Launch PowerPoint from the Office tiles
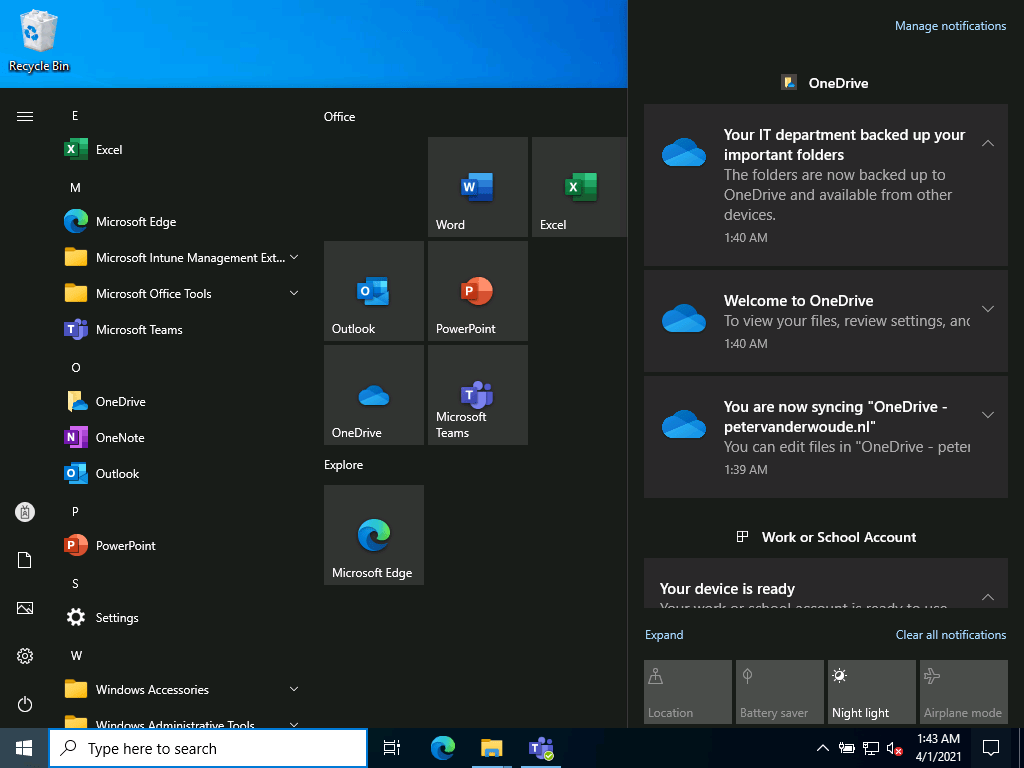This screenshot has width=1024, height=768. [477, 291]
